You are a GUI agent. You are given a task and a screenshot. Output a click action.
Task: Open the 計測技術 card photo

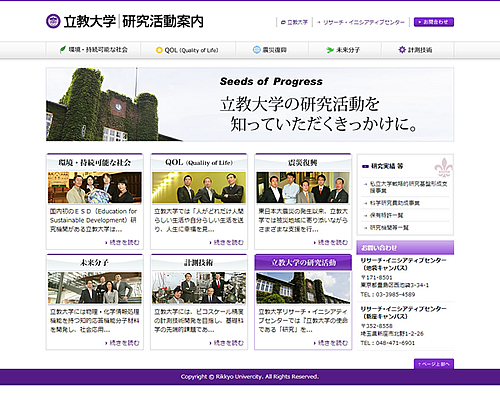tap(199, 288)
